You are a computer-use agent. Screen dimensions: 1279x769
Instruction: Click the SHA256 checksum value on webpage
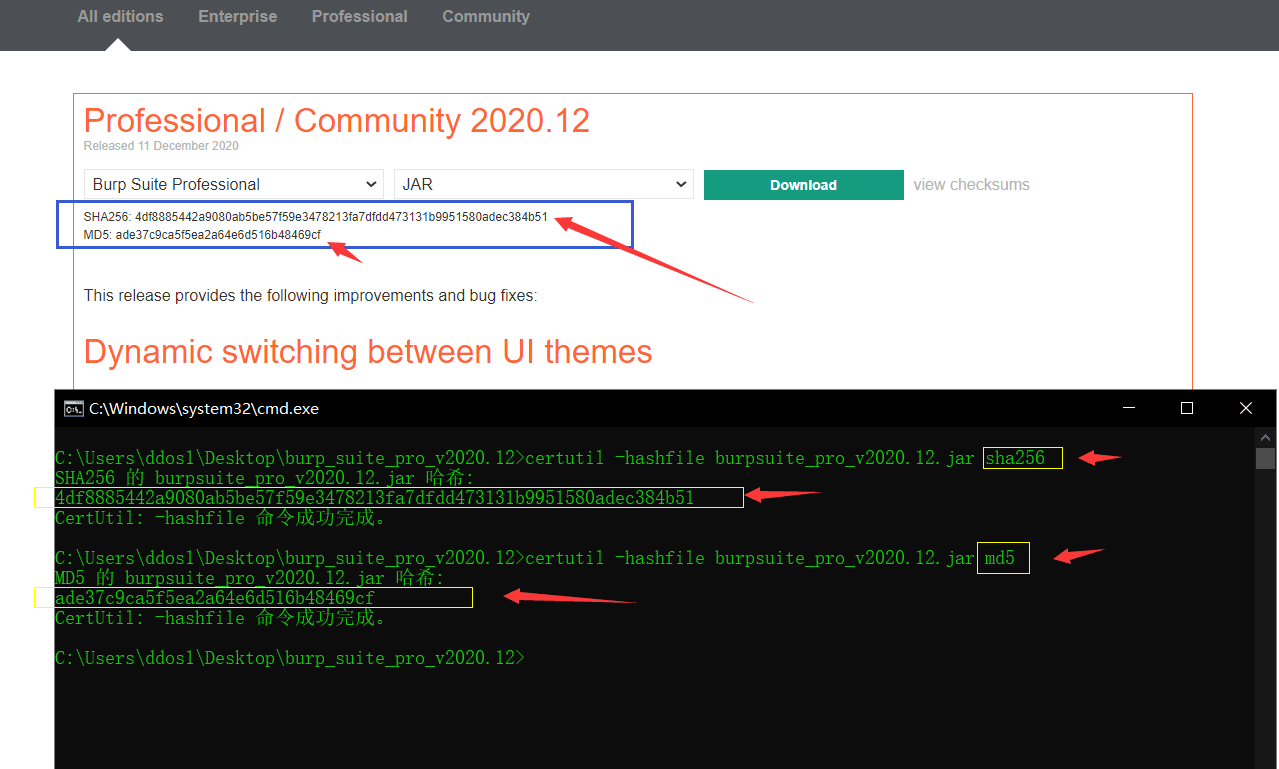[342, 217]
